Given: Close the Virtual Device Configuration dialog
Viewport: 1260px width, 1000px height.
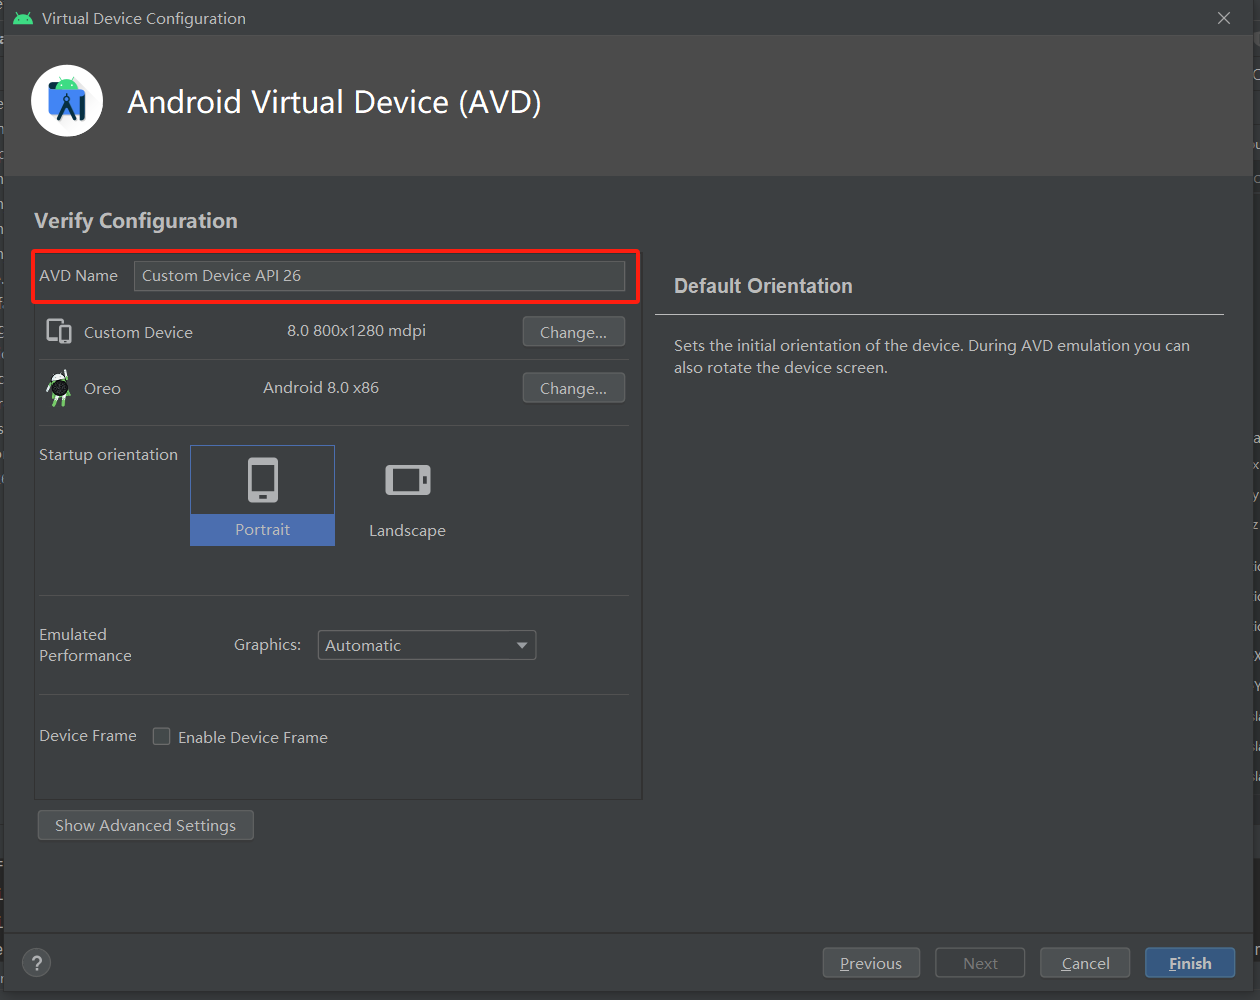Looking at the screenshot, I should click(1224, 18).
